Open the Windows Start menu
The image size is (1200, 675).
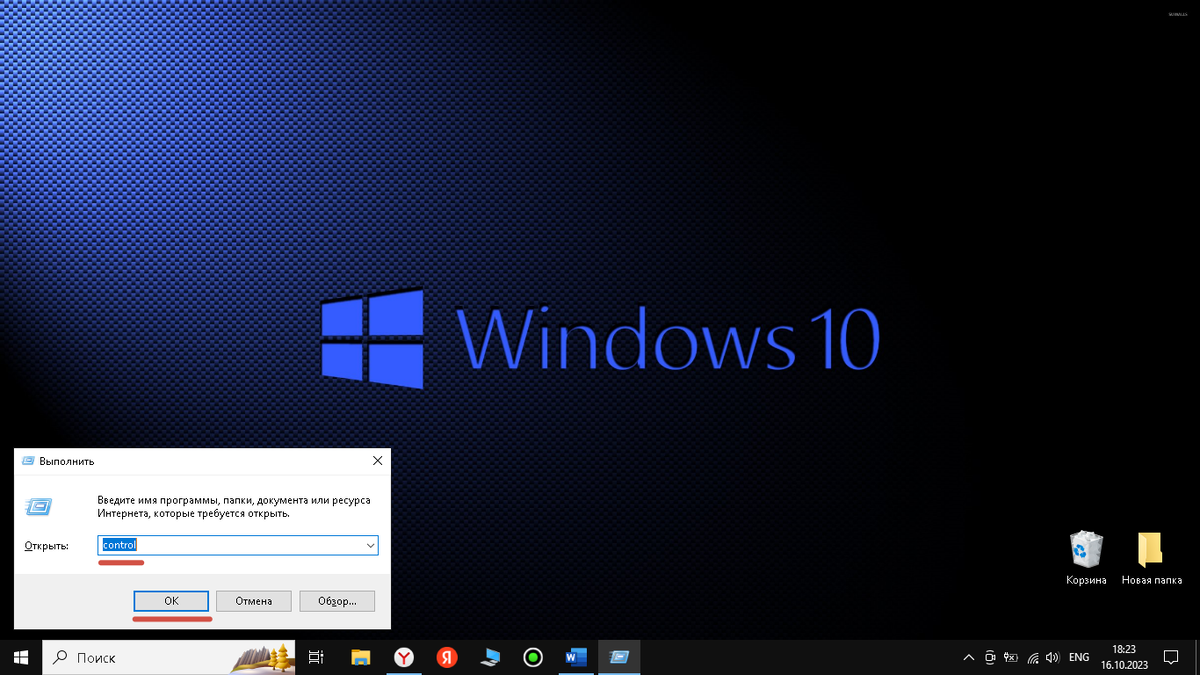(20, 657)
